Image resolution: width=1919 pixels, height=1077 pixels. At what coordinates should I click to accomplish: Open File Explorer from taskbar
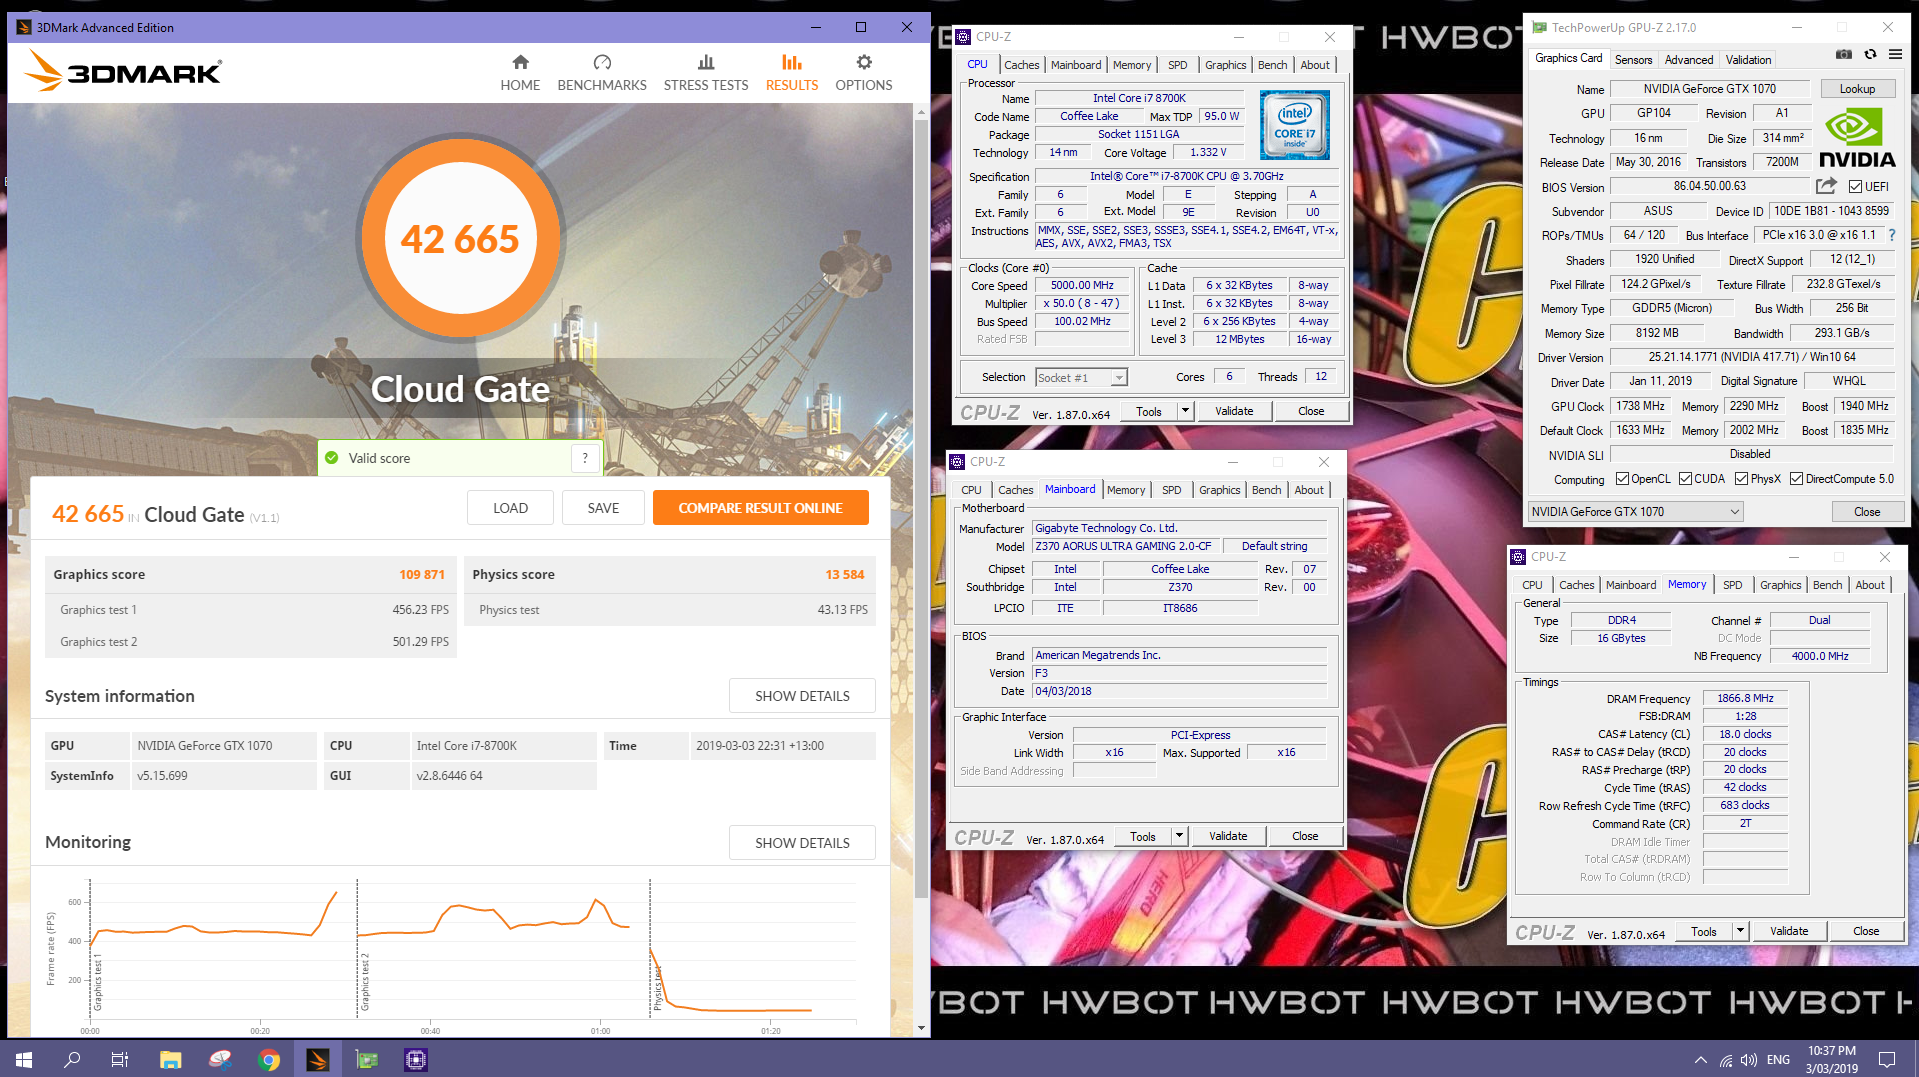tap(171, 1059)
